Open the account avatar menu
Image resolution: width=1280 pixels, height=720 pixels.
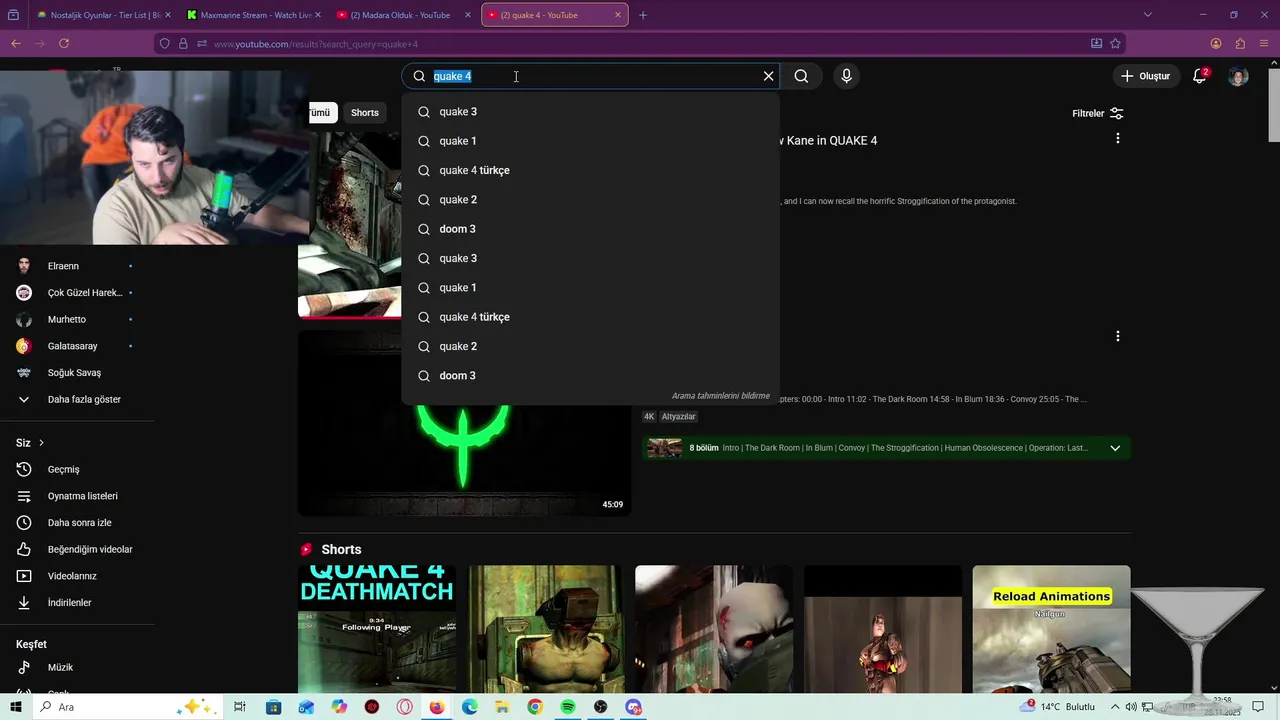1238,76
